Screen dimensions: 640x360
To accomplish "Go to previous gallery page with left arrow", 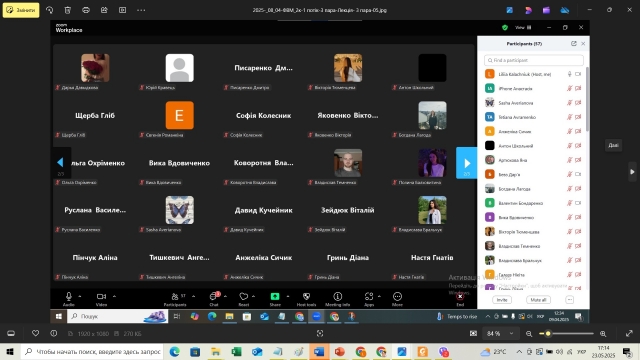I will click(60, 163).
